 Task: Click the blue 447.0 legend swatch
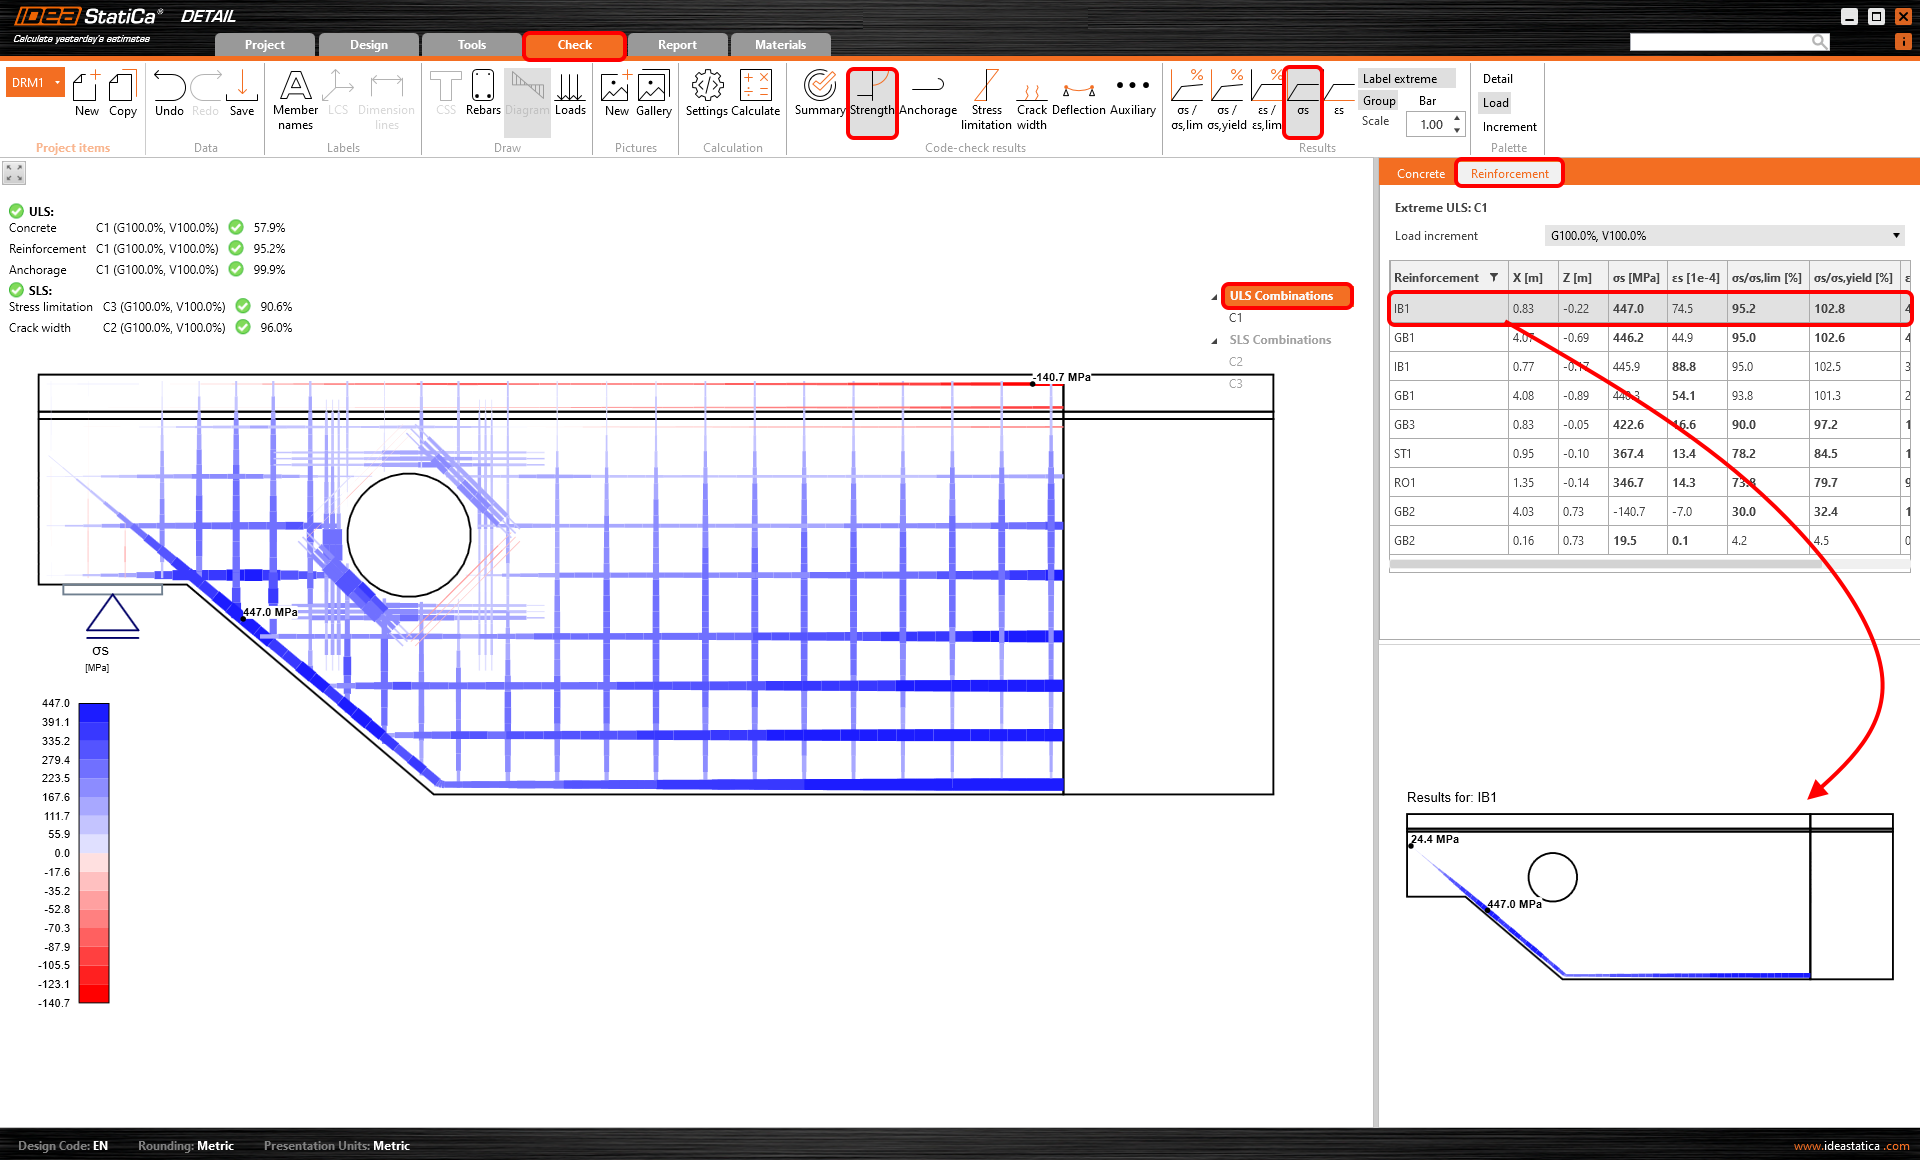click(x=94, y=711)
